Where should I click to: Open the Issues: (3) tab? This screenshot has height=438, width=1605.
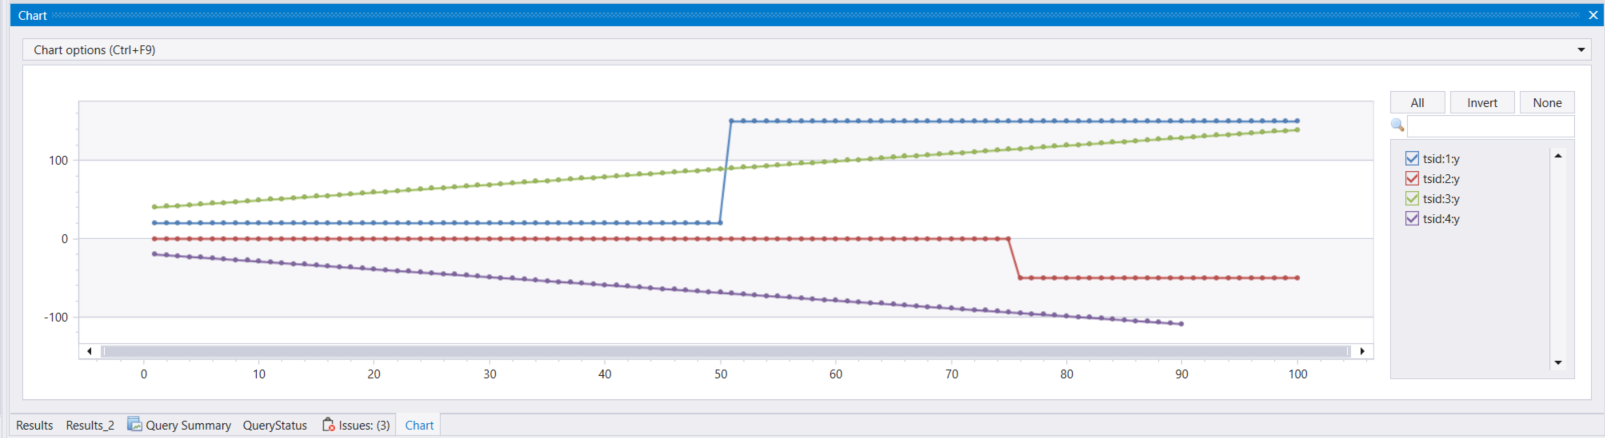coord(356,425)
